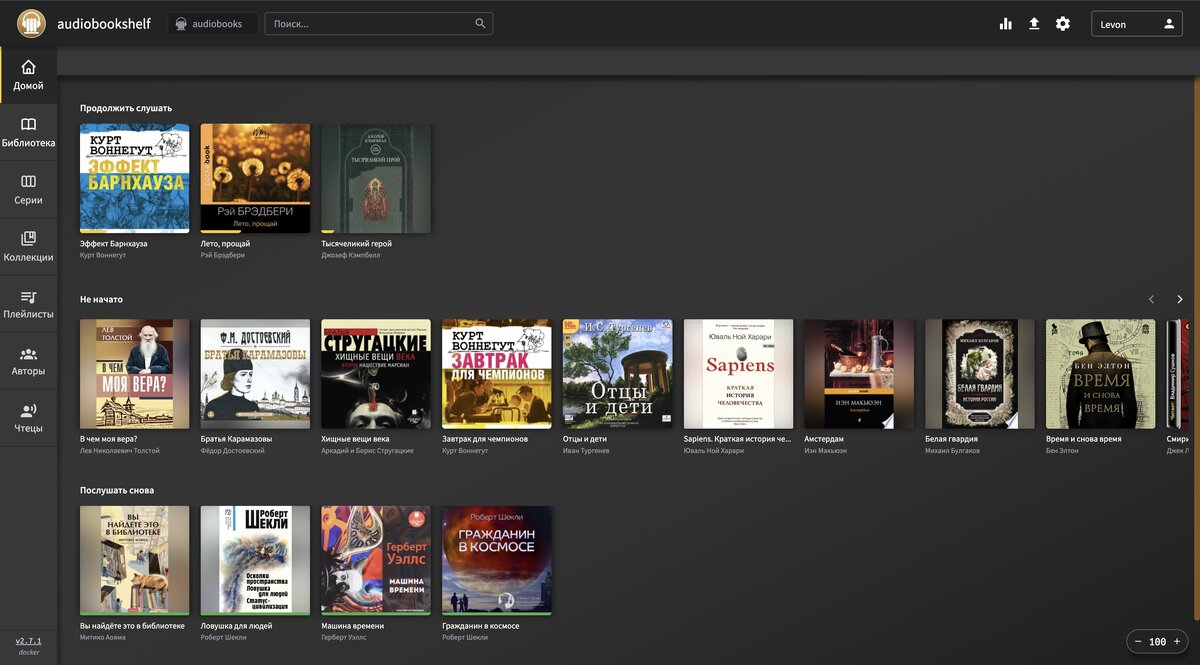The height and width of the screenshot is (665, 1200).
Task: Click the v2.7.1 version link
Action: (x=28, y=640)
